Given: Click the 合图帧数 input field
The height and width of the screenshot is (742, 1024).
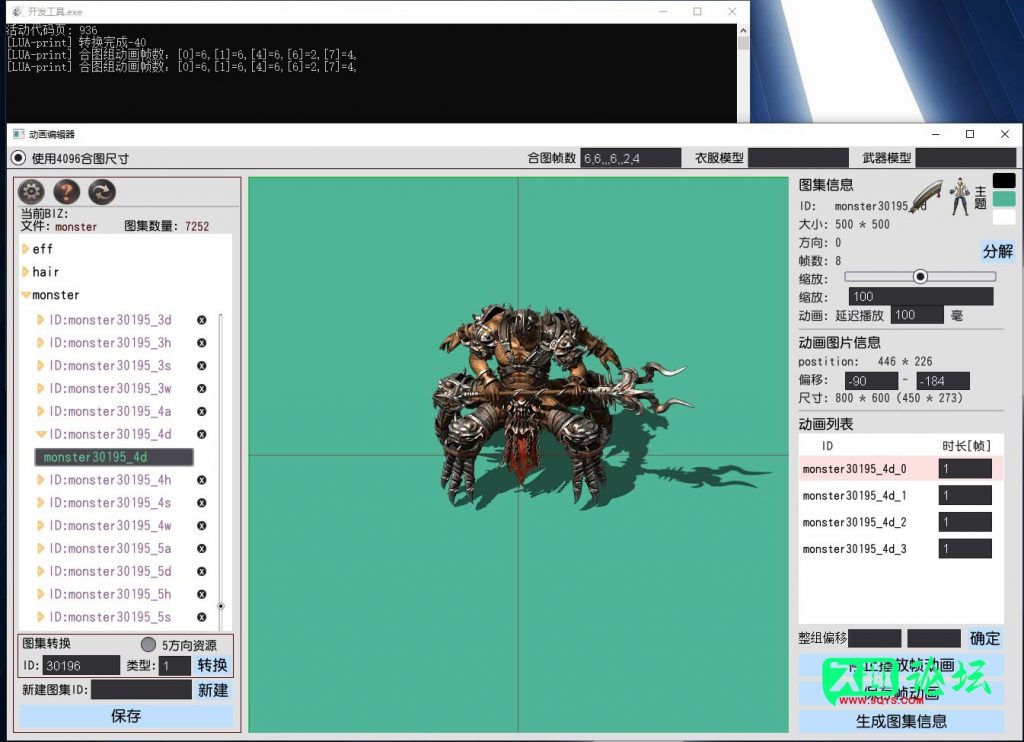Looking at the screenshot, I should (x=630, y=158).
